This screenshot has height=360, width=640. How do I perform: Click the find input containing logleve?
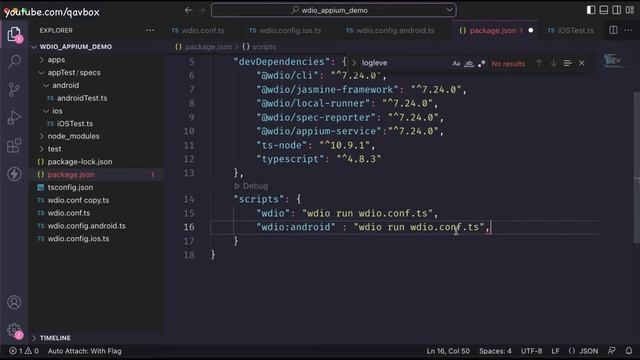click(x=404, y=63)
